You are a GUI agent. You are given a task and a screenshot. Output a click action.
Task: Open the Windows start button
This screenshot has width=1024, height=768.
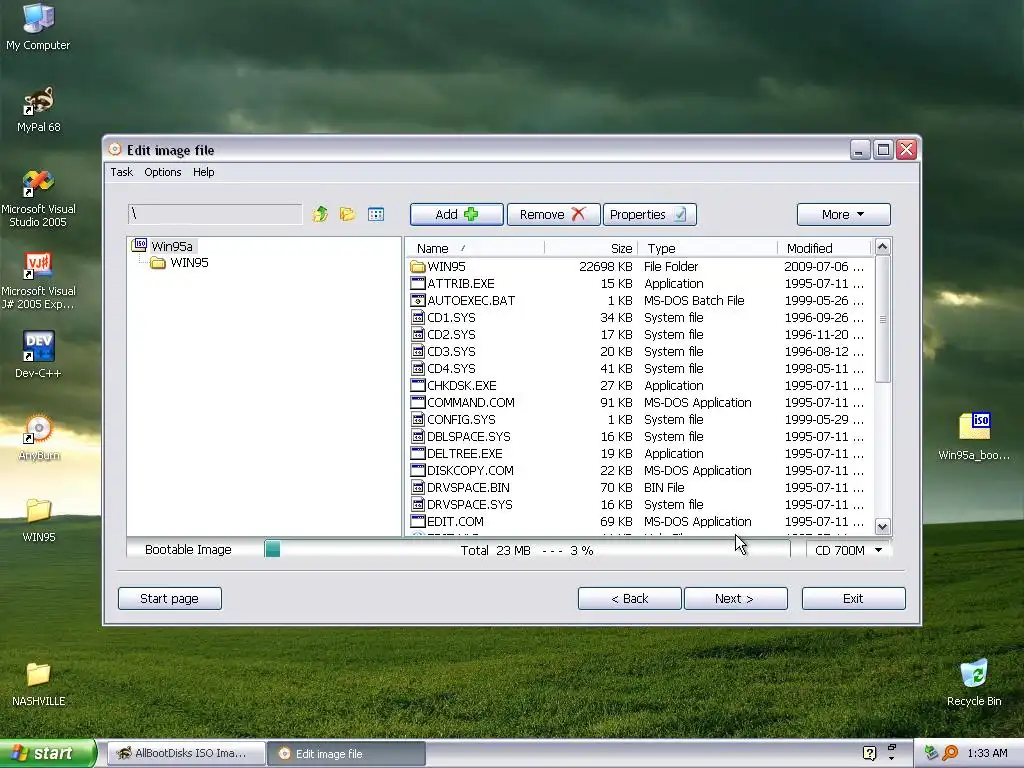point(48,753)
